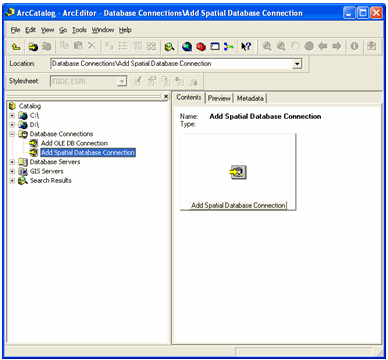Click the Create Thumbnail icon

coord(372,46)
